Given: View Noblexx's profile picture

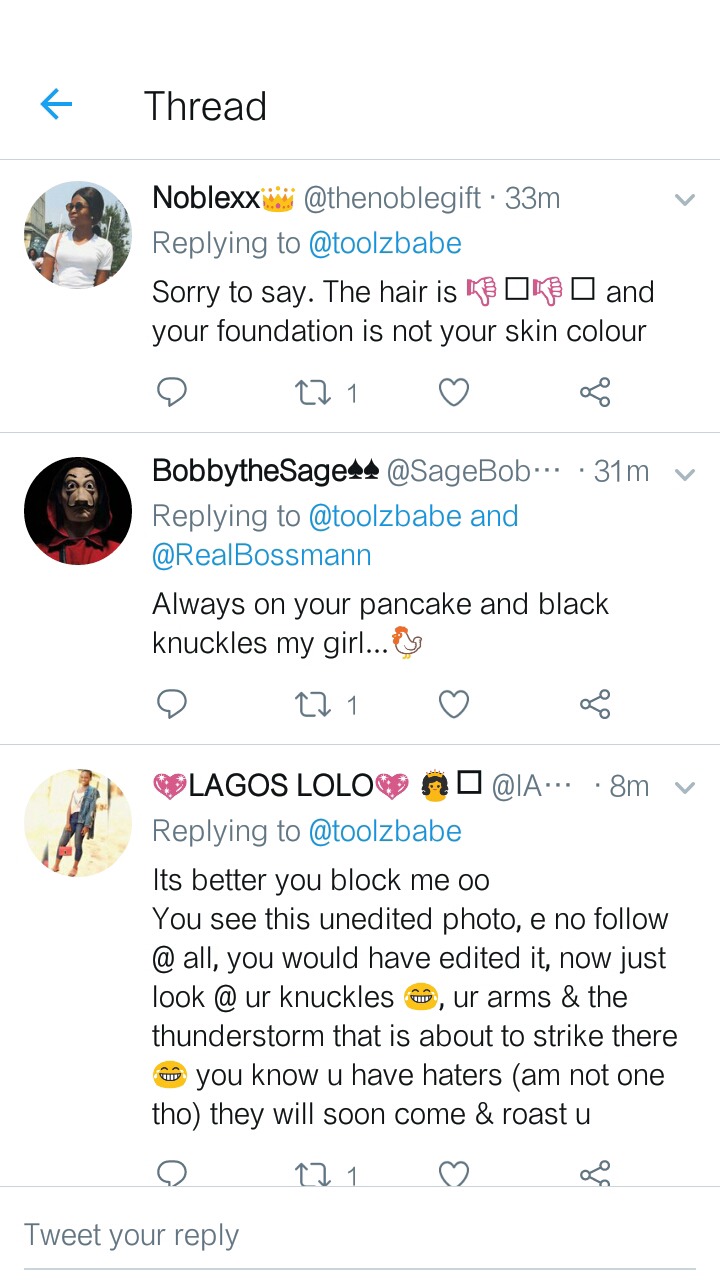Looking at the screenshot, I should click(78, 235).
